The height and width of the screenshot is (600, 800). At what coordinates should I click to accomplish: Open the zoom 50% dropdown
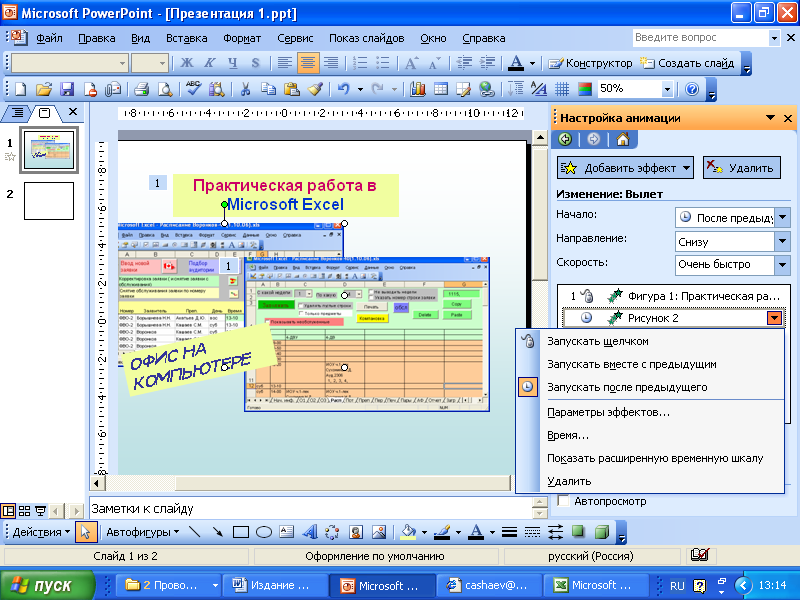coord(667,90)
